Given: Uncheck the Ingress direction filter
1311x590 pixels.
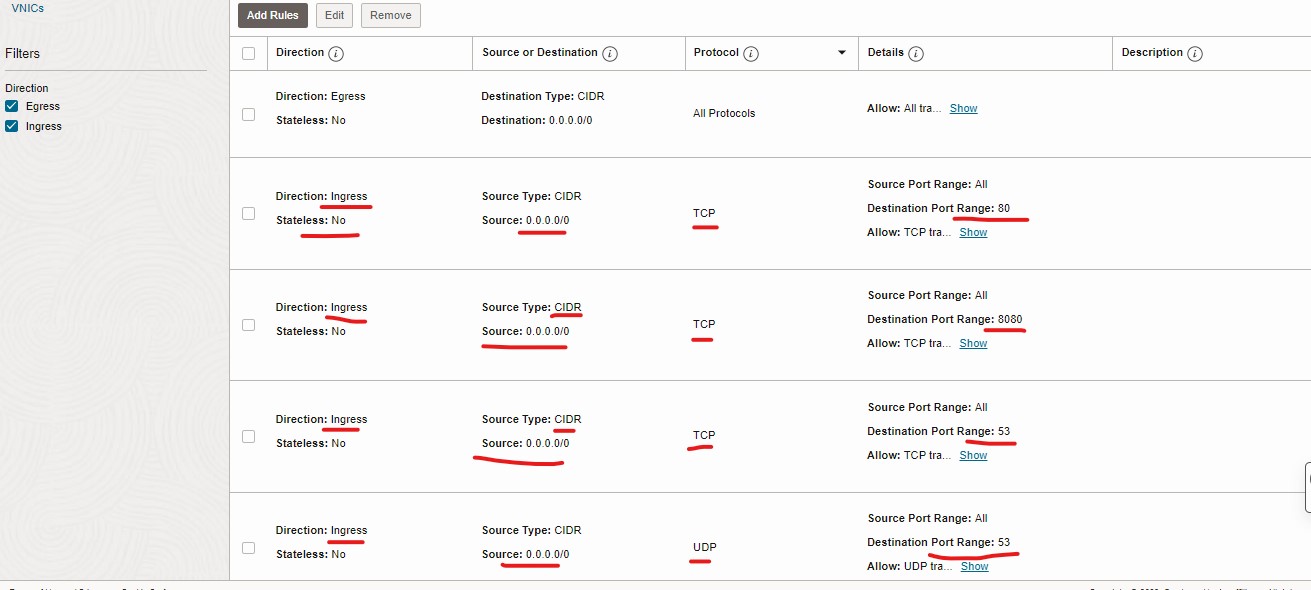Looking at the screenshot, I should click(x=12, y=126).
